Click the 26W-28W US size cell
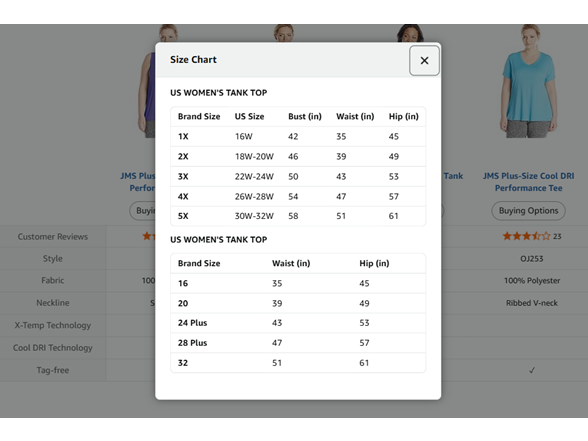 [254, 196]
